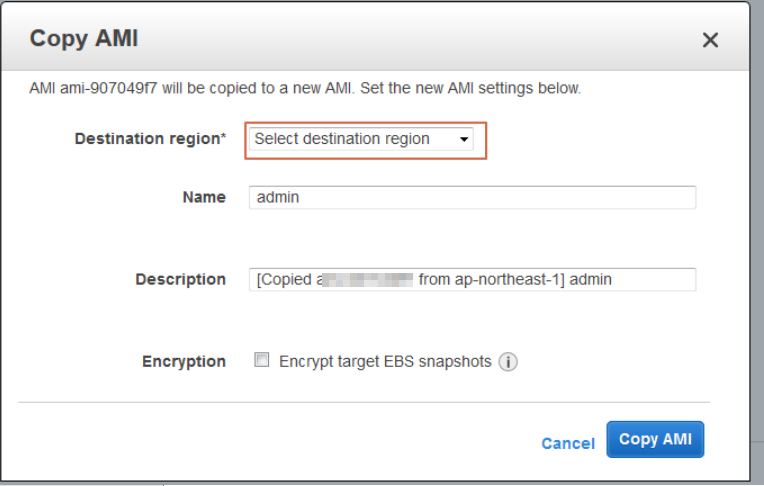Click the gray dialog header bar
This screenshot has width=764, height=486.
click(x=375, y=37)
